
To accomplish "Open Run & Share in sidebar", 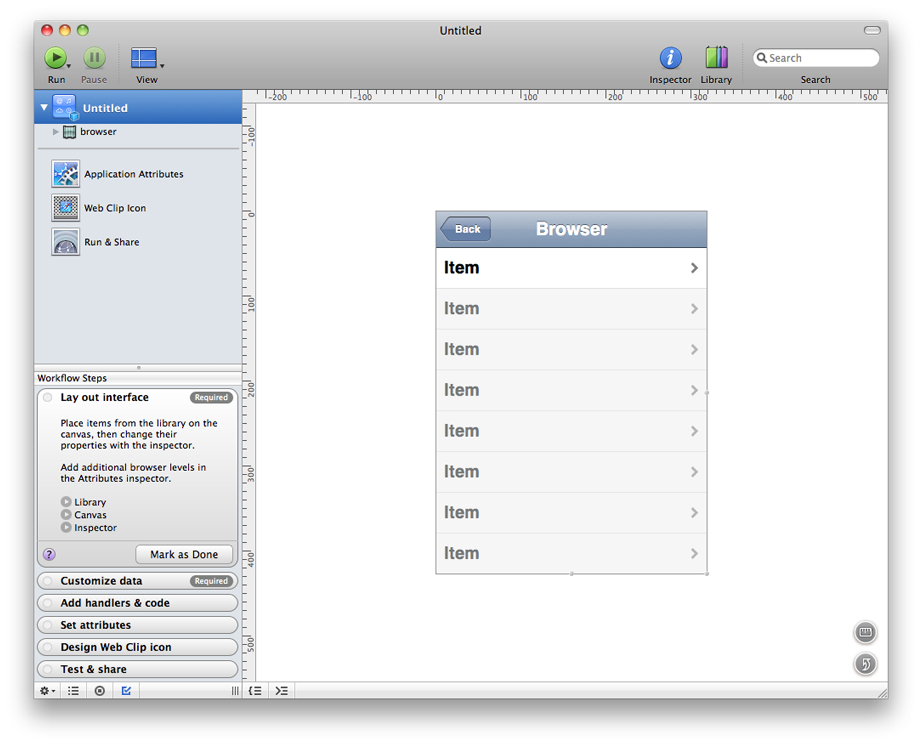I will 66,242.
